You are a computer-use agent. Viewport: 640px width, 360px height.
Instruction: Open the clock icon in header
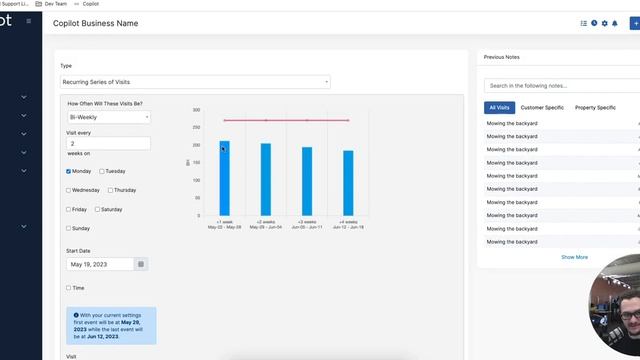coord(594,23)
